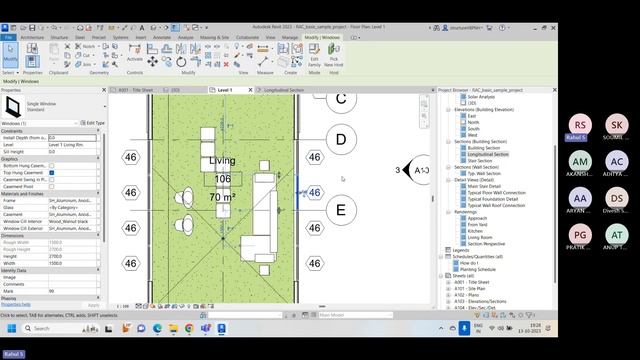This screenshot has height=360, width=640.
Task: Click the Copy tool icon in Modify panel
Action: click(167, 62)
